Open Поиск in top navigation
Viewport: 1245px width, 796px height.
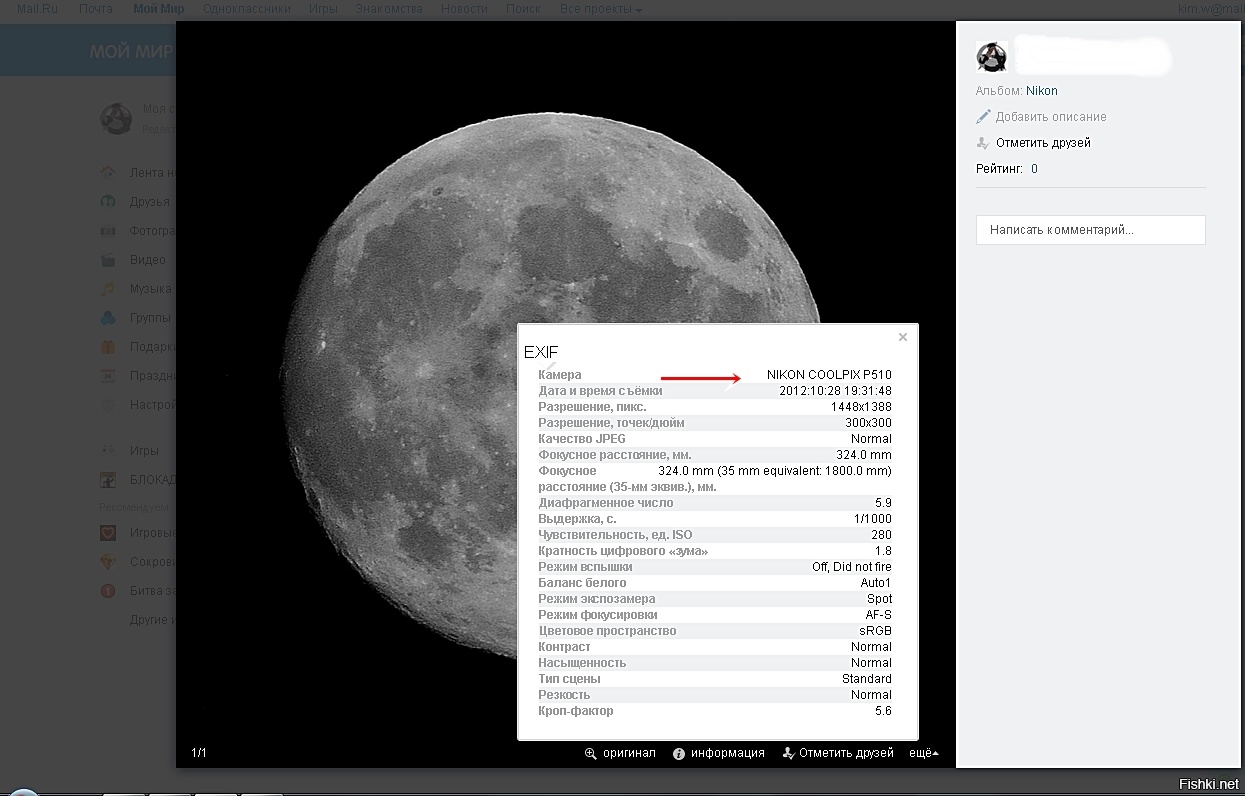pos(523,9)
